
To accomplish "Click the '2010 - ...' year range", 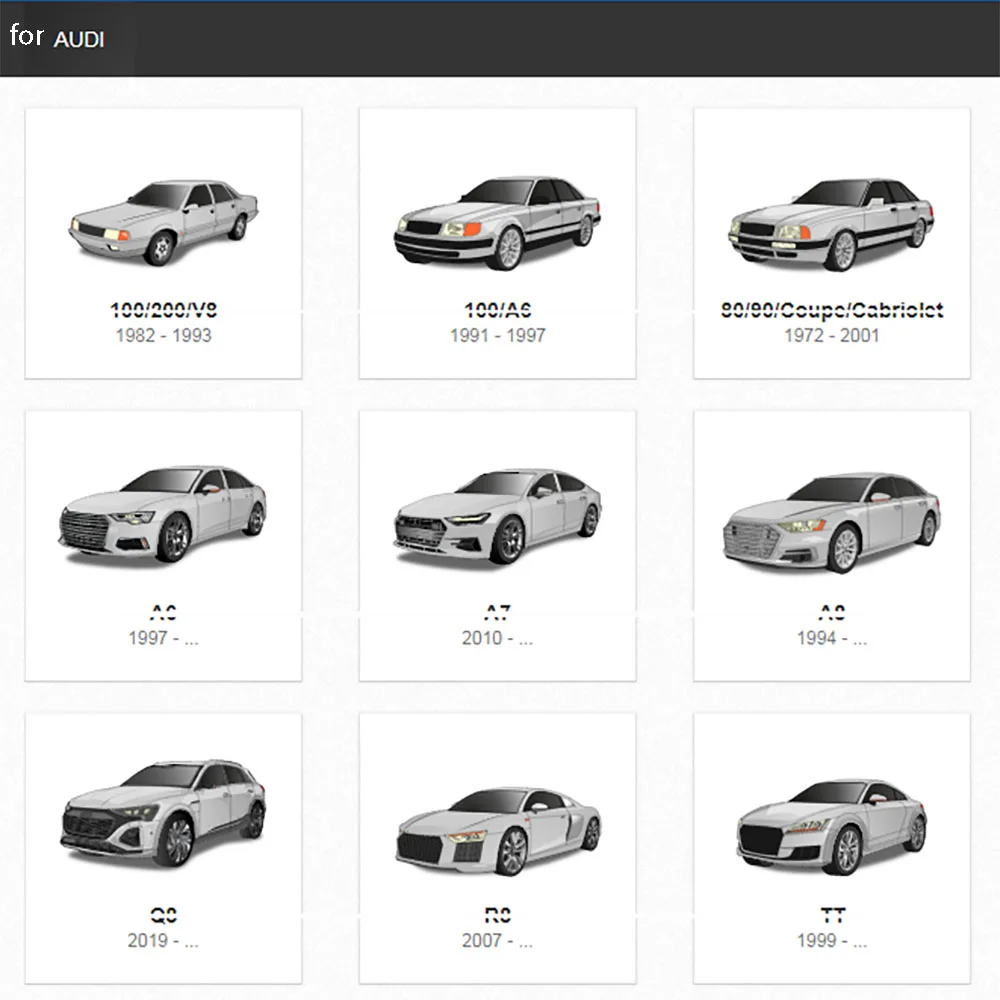I will [x=497, y=638].
